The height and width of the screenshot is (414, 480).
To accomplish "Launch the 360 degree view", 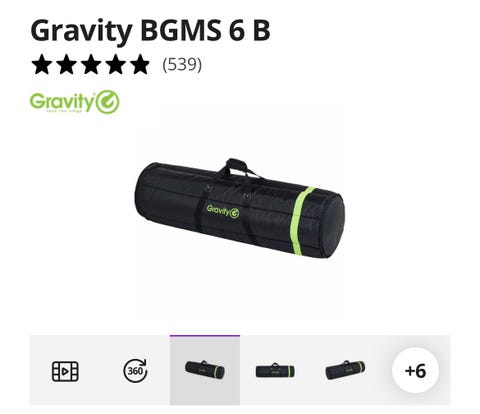I will [x=135, y=370].
